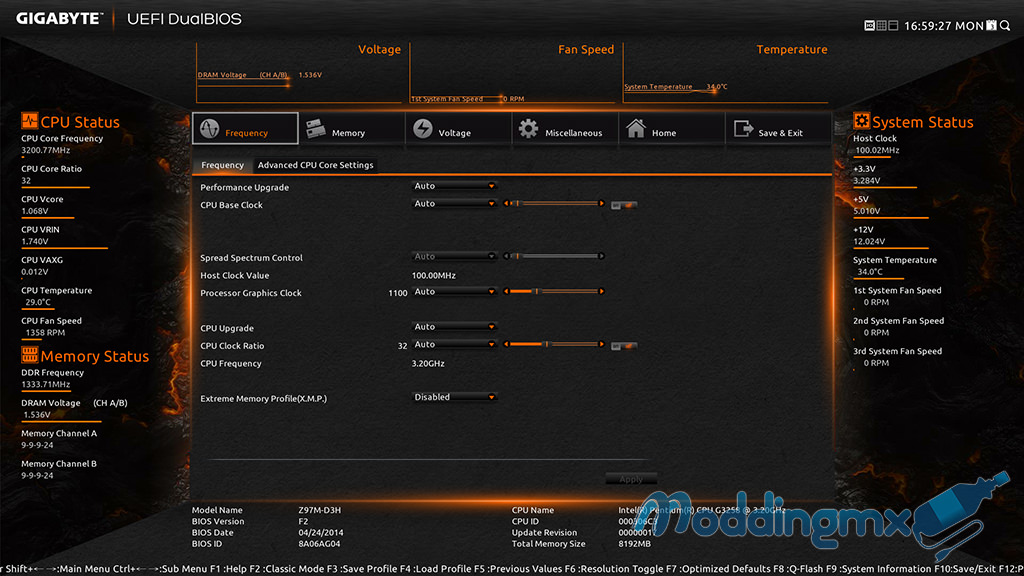Image resolution: width=1024 pixels, height=576 pixels.
Task: Click the icon between MON and the magnifier
Action: 991,25
